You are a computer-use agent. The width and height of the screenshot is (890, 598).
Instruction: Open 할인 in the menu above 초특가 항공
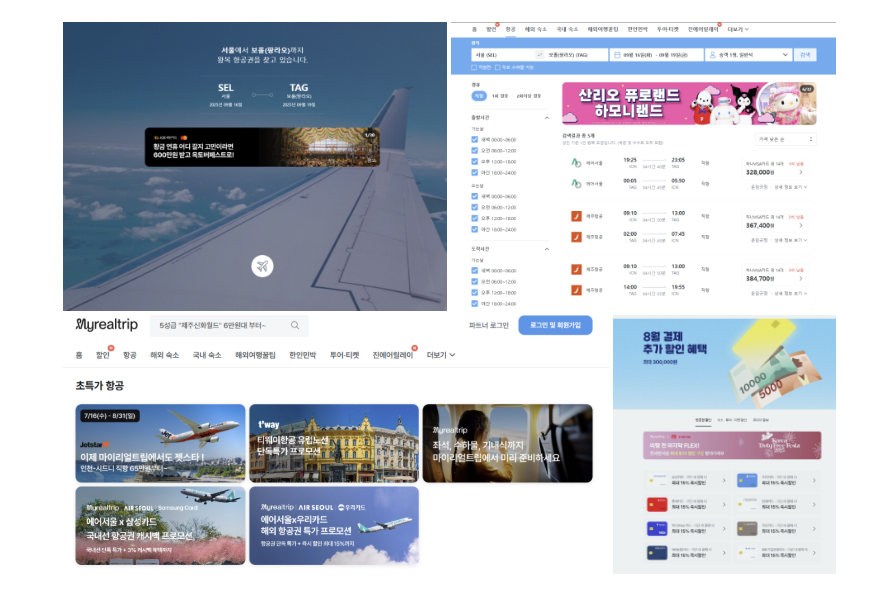(x=103, y=355)
